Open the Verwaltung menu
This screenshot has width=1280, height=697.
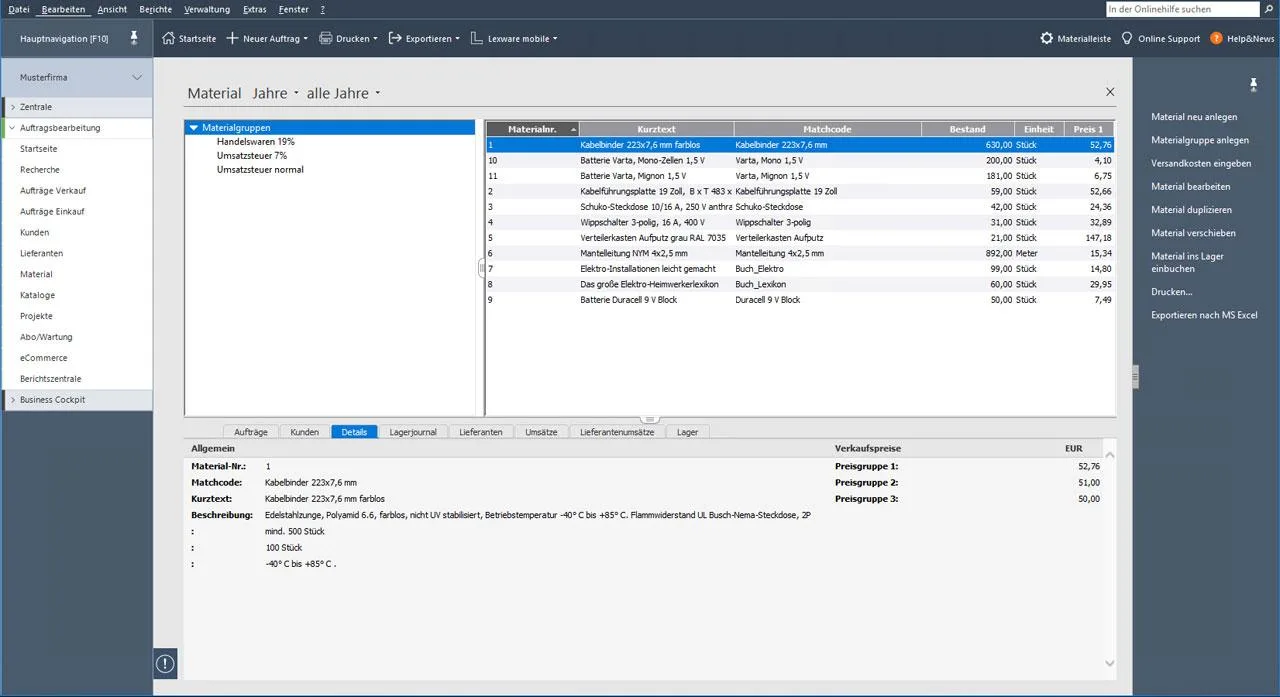(x=207, y=9)
